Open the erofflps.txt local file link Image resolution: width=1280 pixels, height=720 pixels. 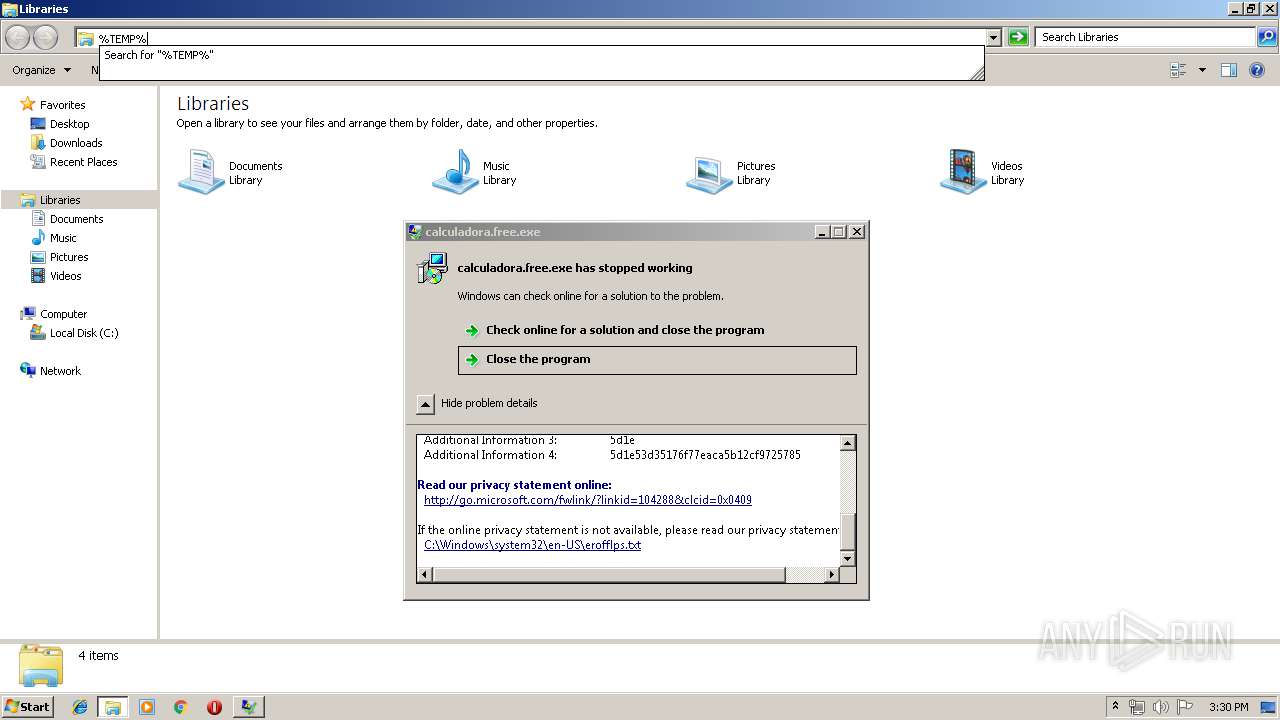click(x=532, y=545)
